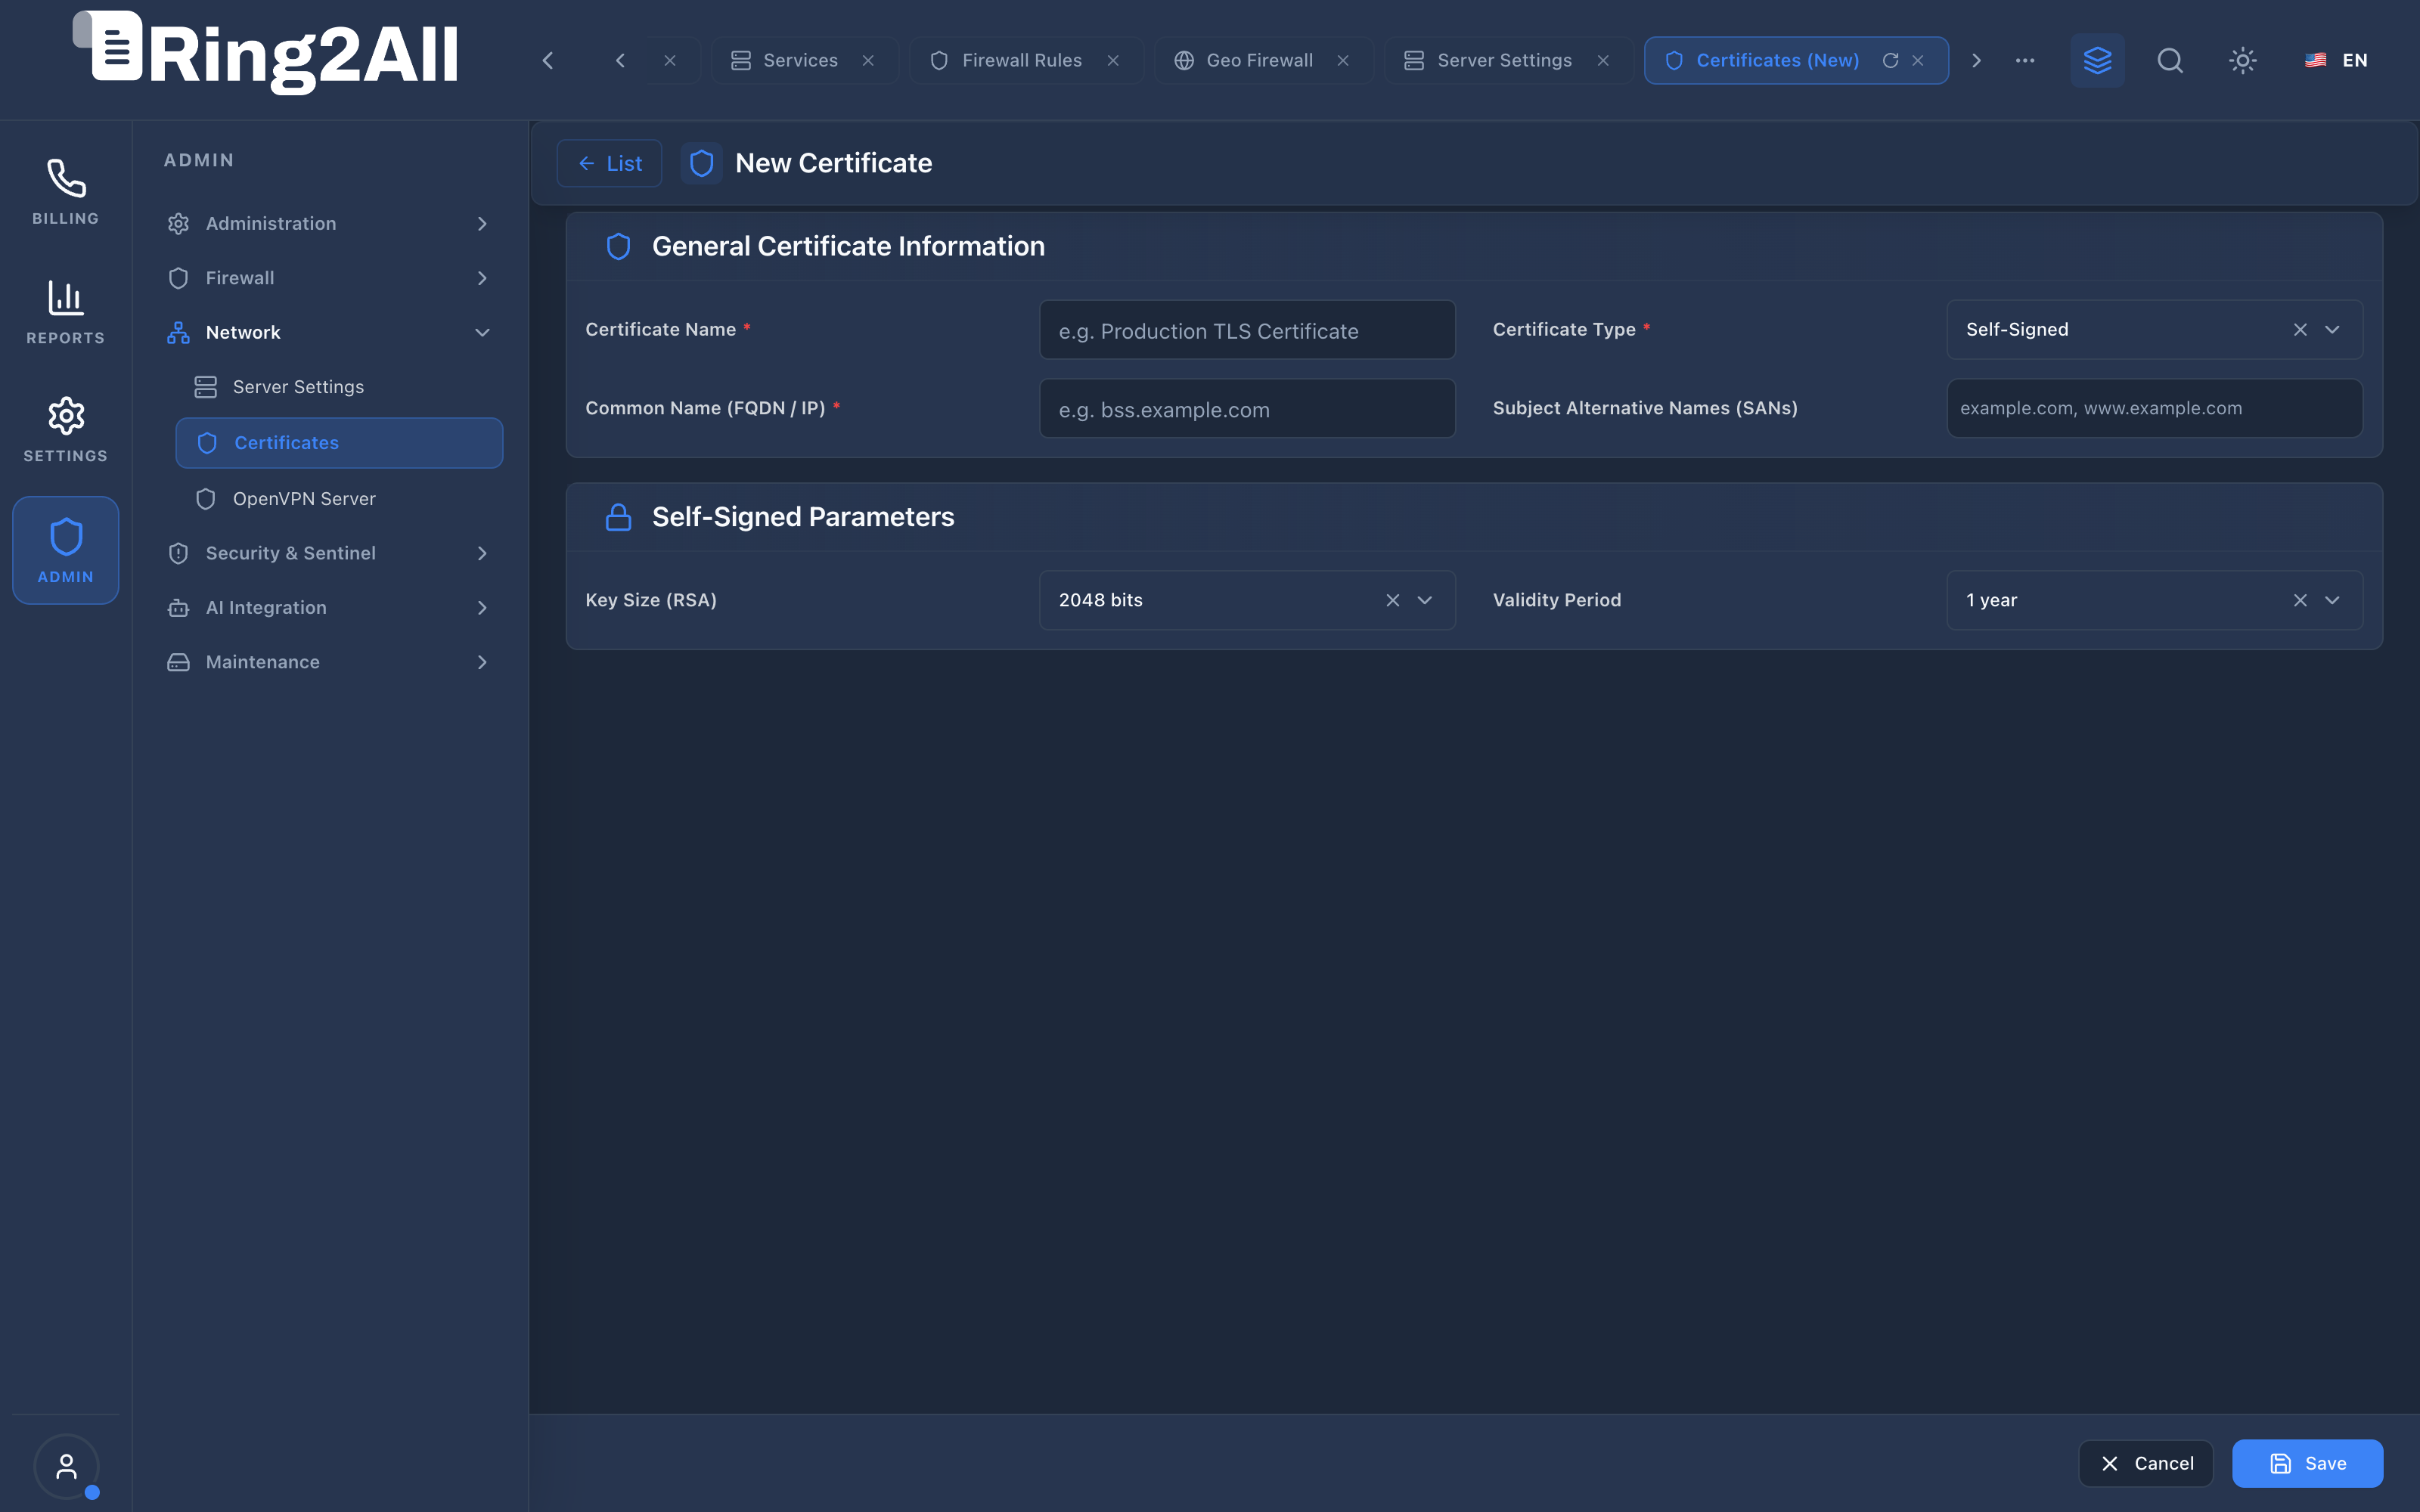Open the Key Size (RSA) dropdown
2420x1512 pixels.
pyautogui.click(x=1247, y=600)
